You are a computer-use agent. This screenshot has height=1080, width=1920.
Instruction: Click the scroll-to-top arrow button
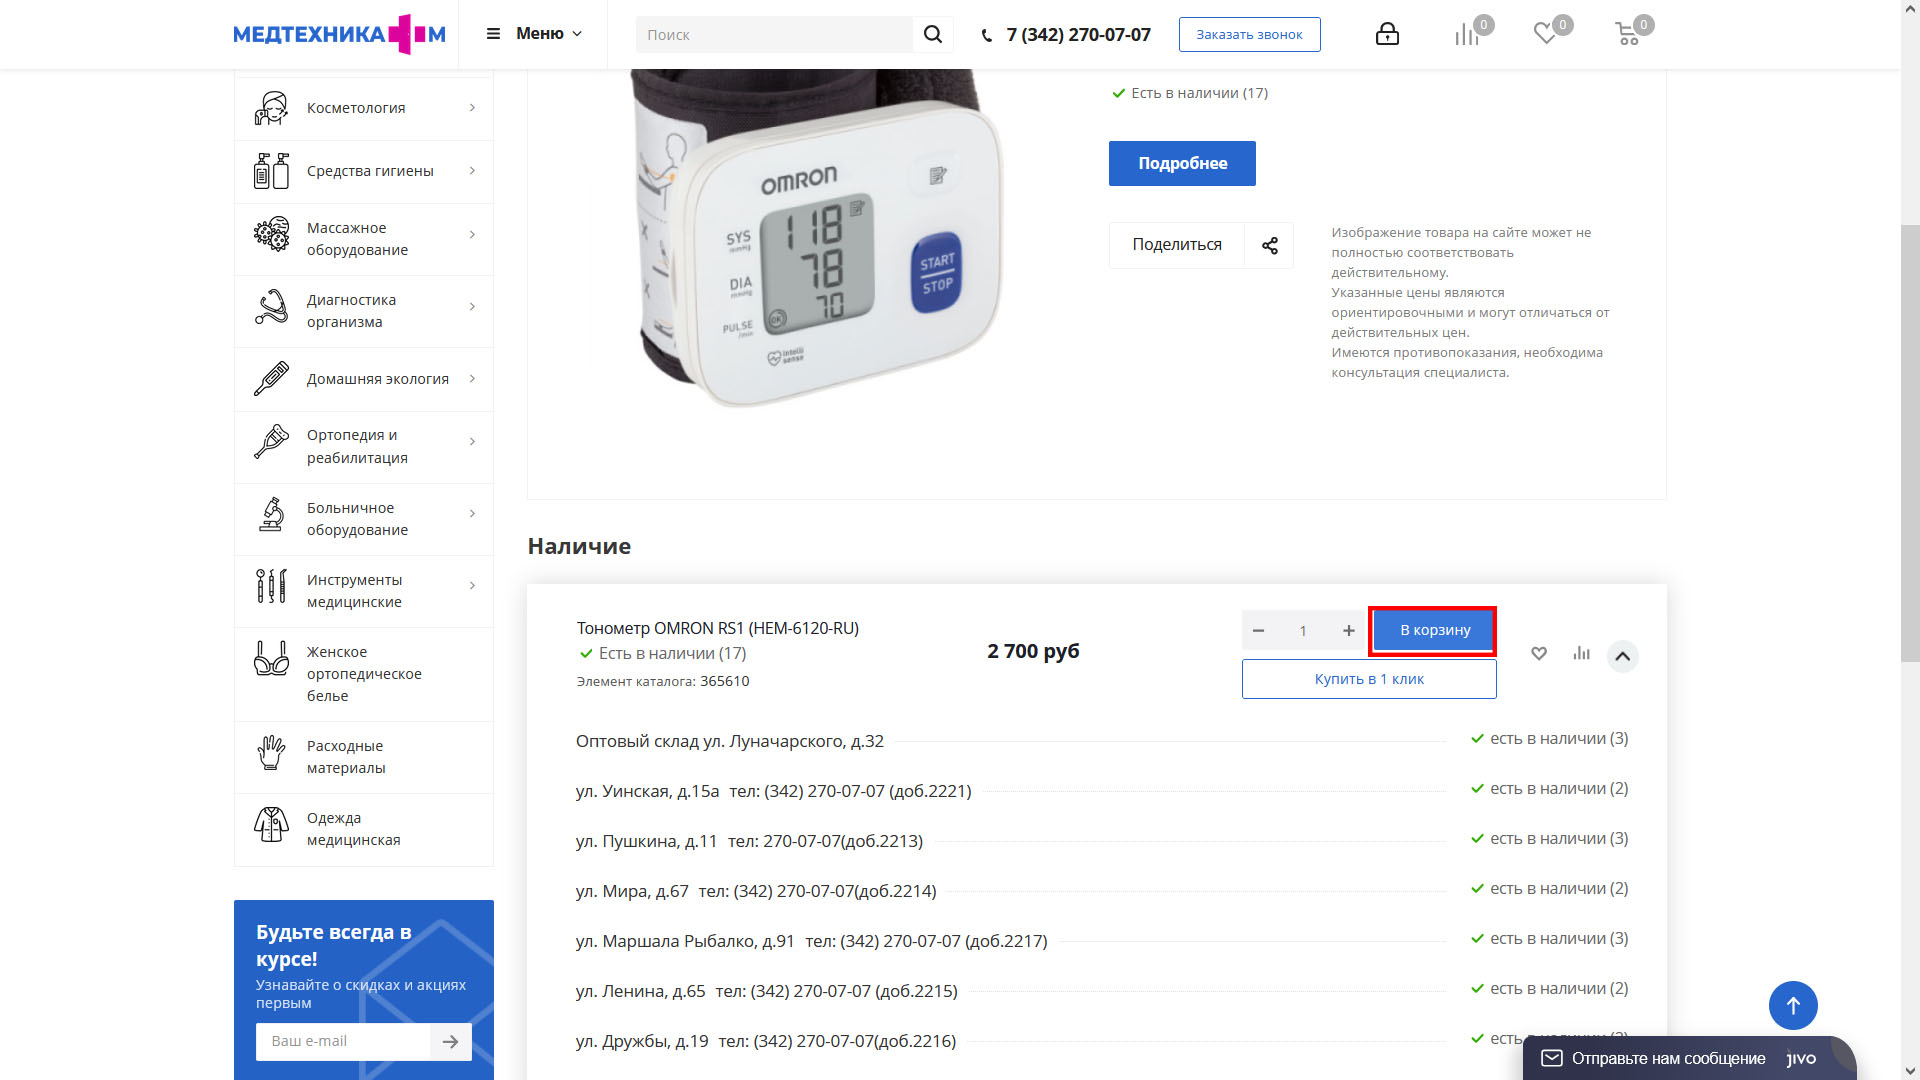point(1793,1005)
